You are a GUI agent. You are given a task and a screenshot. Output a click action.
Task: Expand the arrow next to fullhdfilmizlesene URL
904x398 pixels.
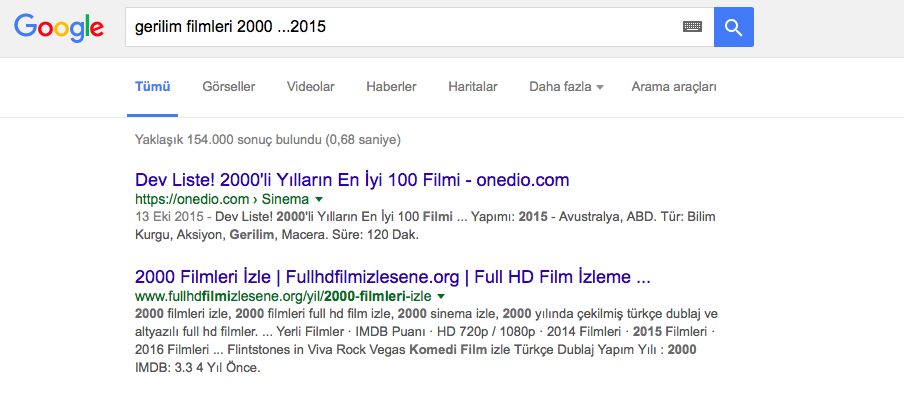point(441,296)
